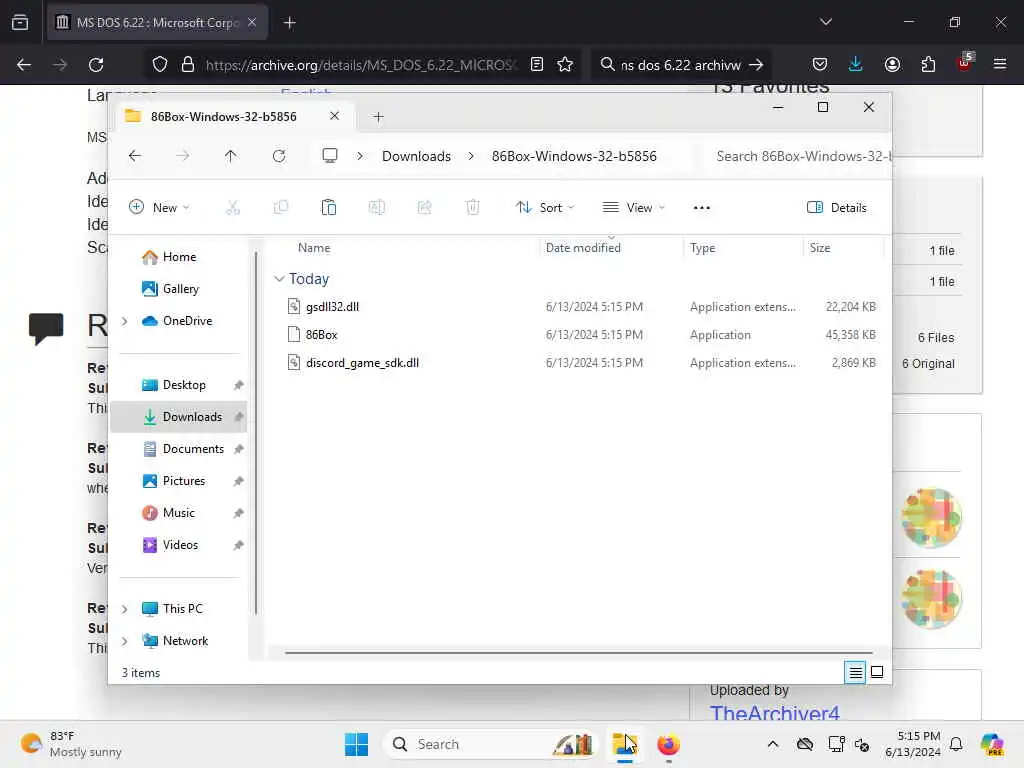
Task: Click the Copy icon in Explorer toolbar
Action: 281,208
